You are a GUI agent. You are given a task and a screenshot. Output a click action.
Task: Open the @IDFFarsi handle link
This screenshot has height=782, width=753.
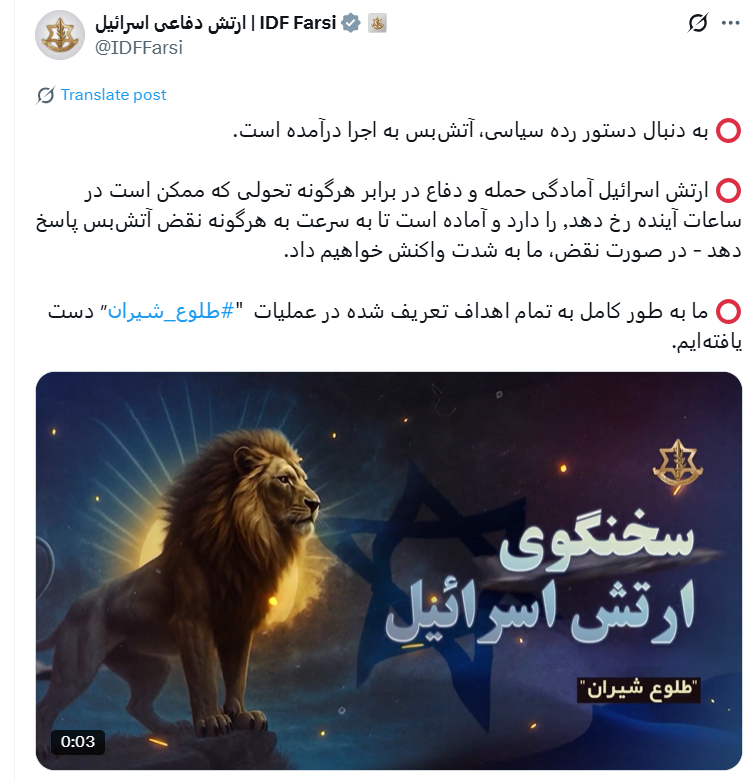click(x=139, y=48)
